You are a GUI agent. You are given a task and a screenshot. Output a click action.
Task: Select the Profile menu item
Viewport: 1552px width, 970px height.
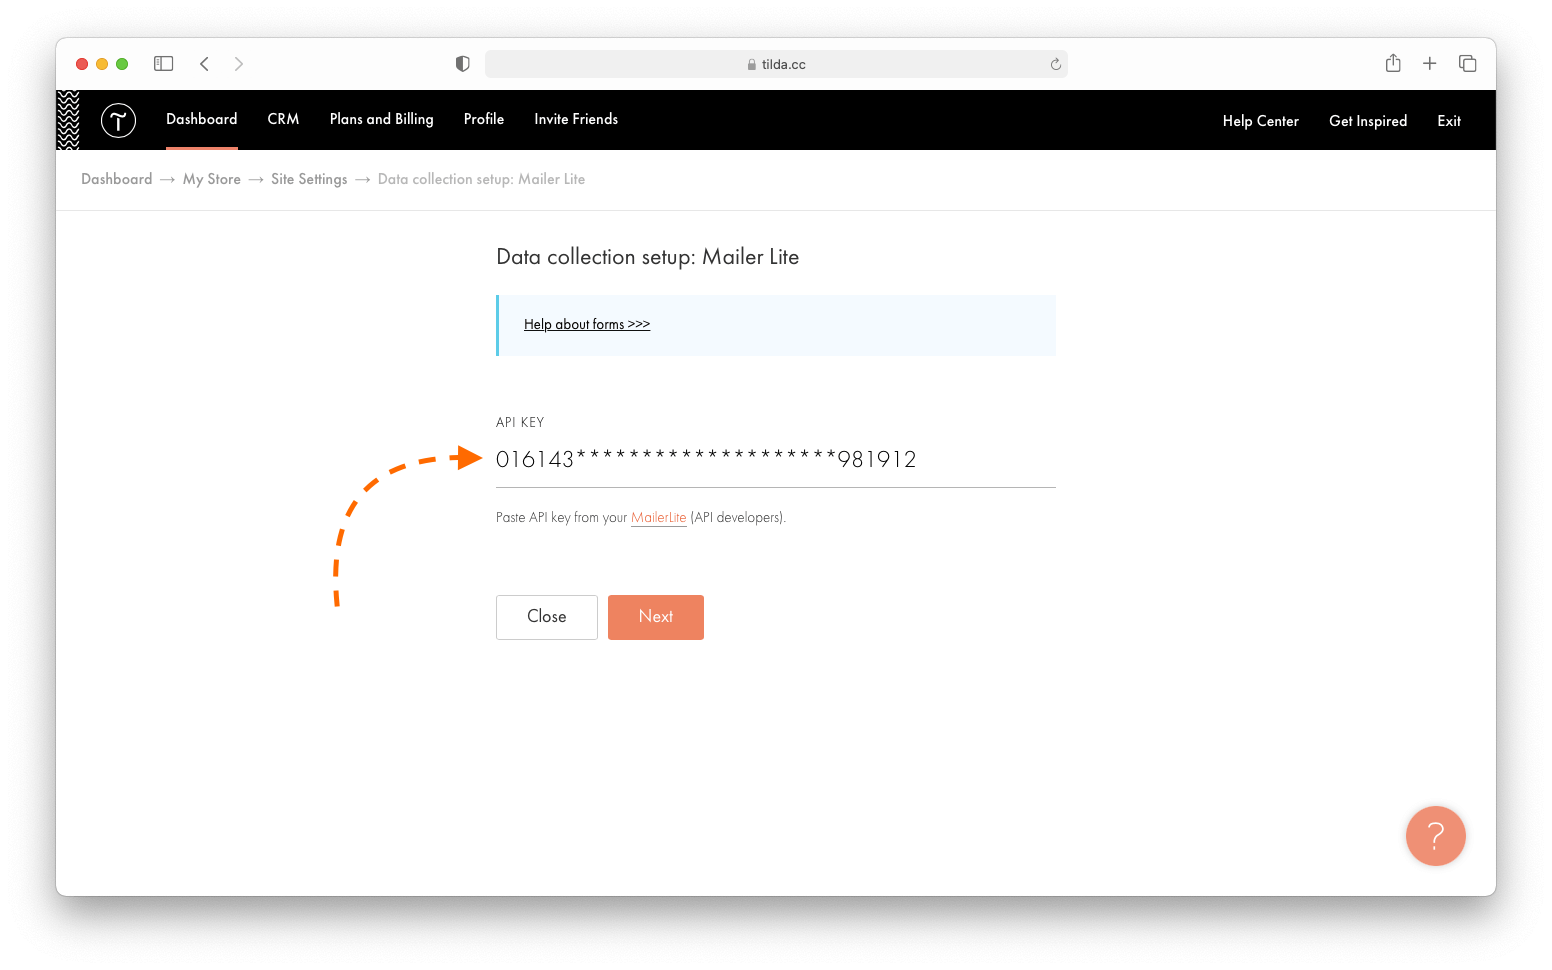(483, 119)
